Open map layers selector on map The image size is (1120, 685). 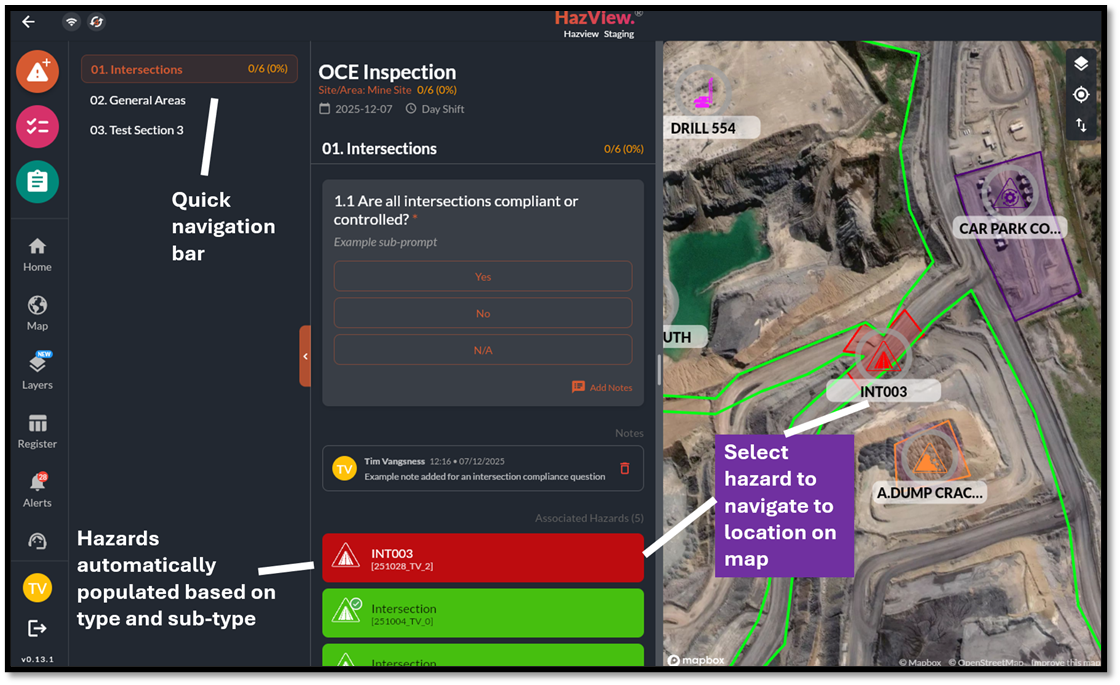coord(1081,64)
